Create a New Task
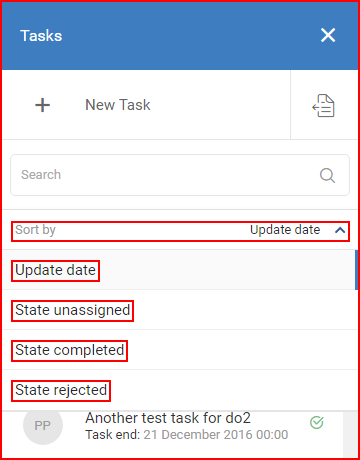Viewport: 360px width, 460px height. (118, 105)
